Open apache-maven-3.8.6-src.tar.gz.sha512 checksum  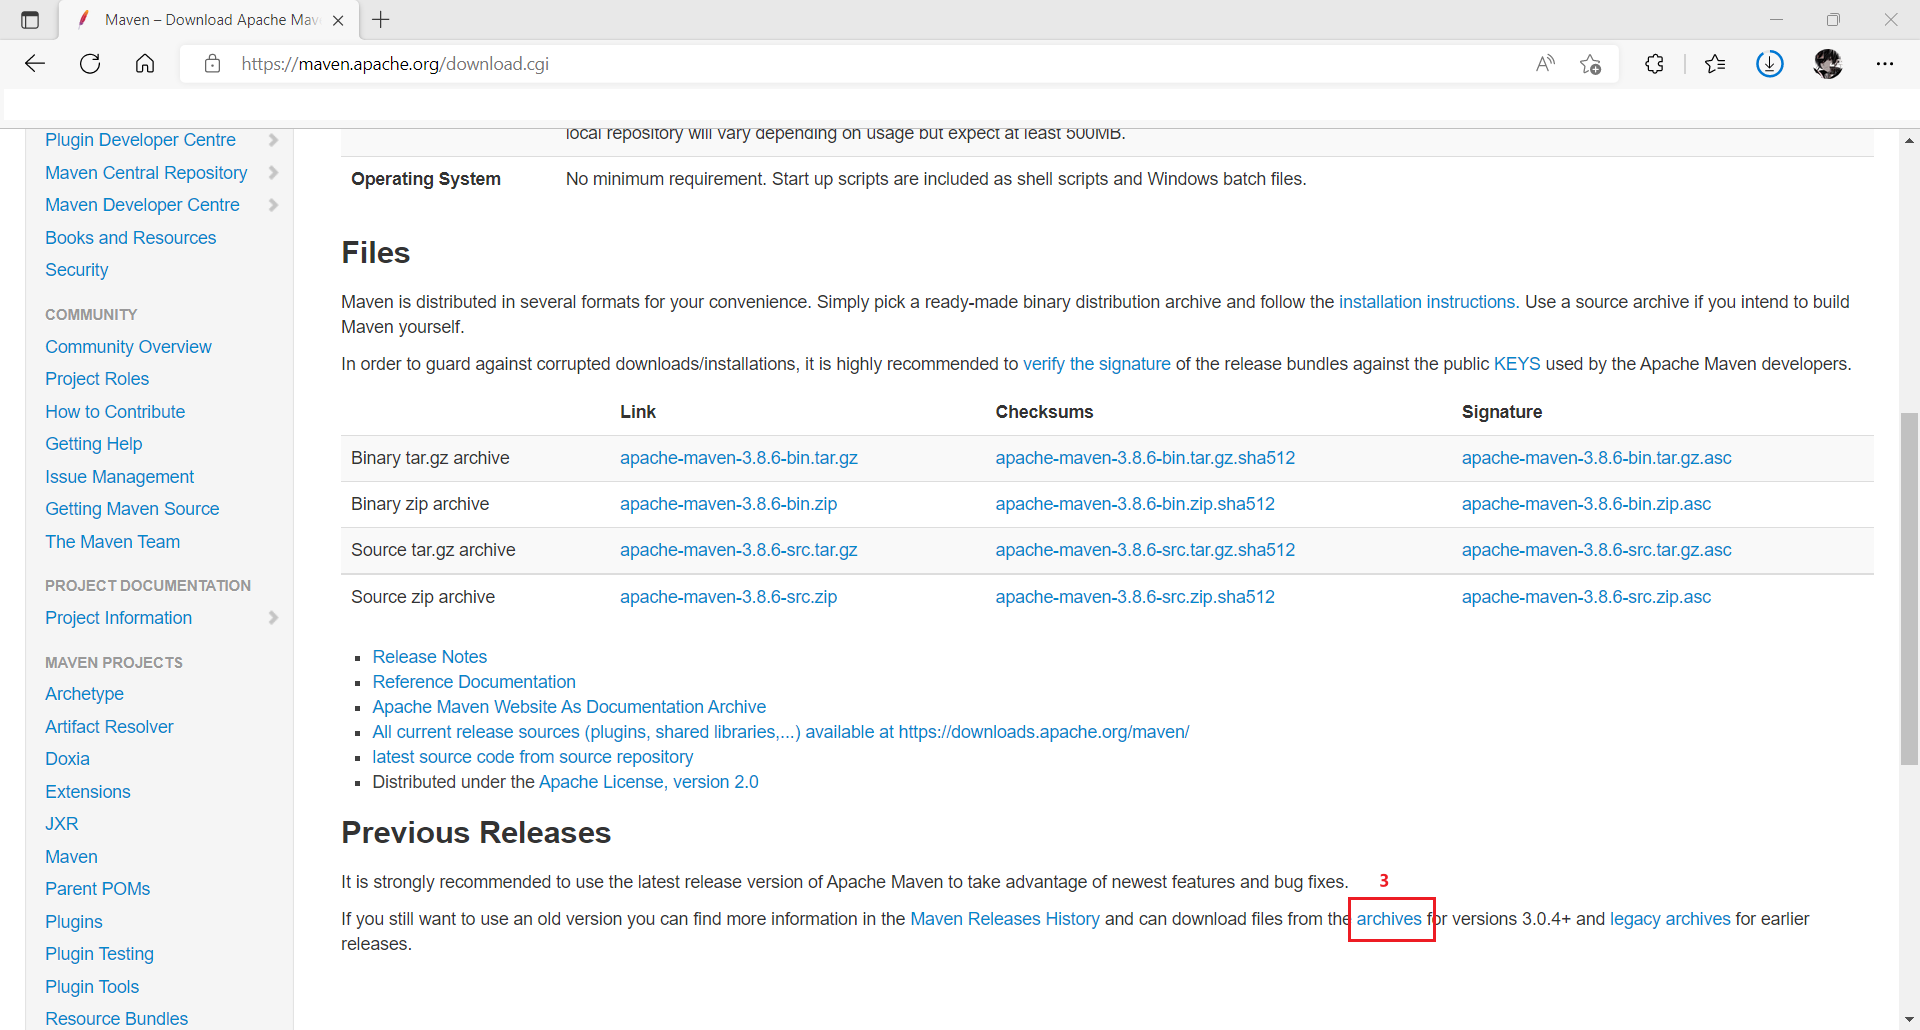1145,550
